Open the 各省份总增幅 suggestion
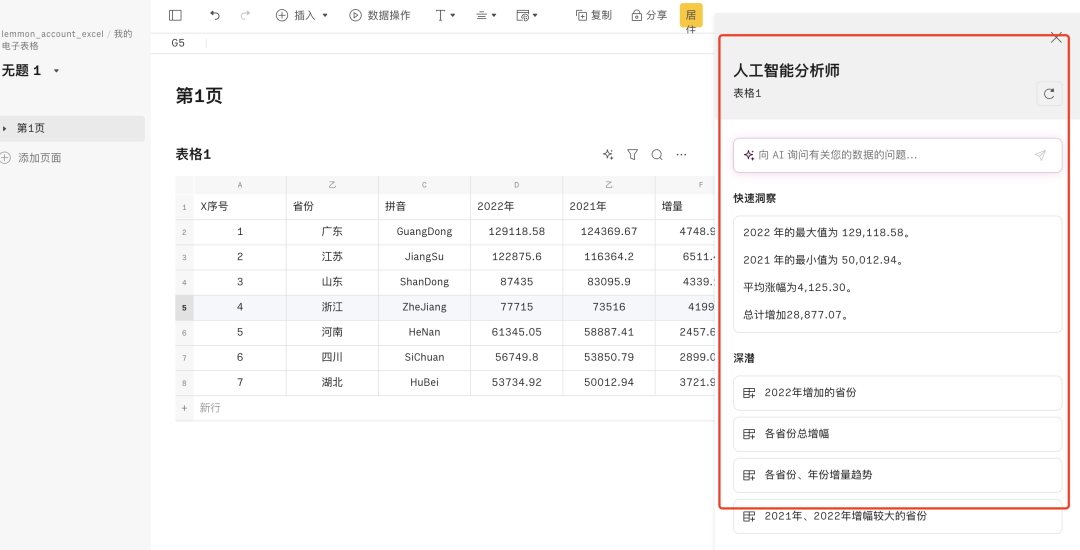 click(x=897, y=434)
